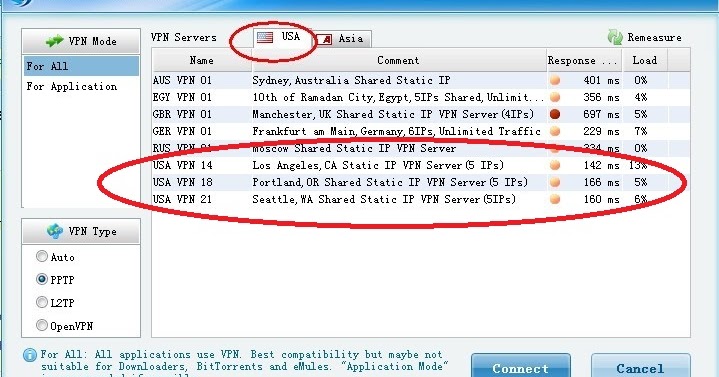719x377 pixels.
Task: Choose the OpenVPN radio button
Action: [x=42, y=325]
